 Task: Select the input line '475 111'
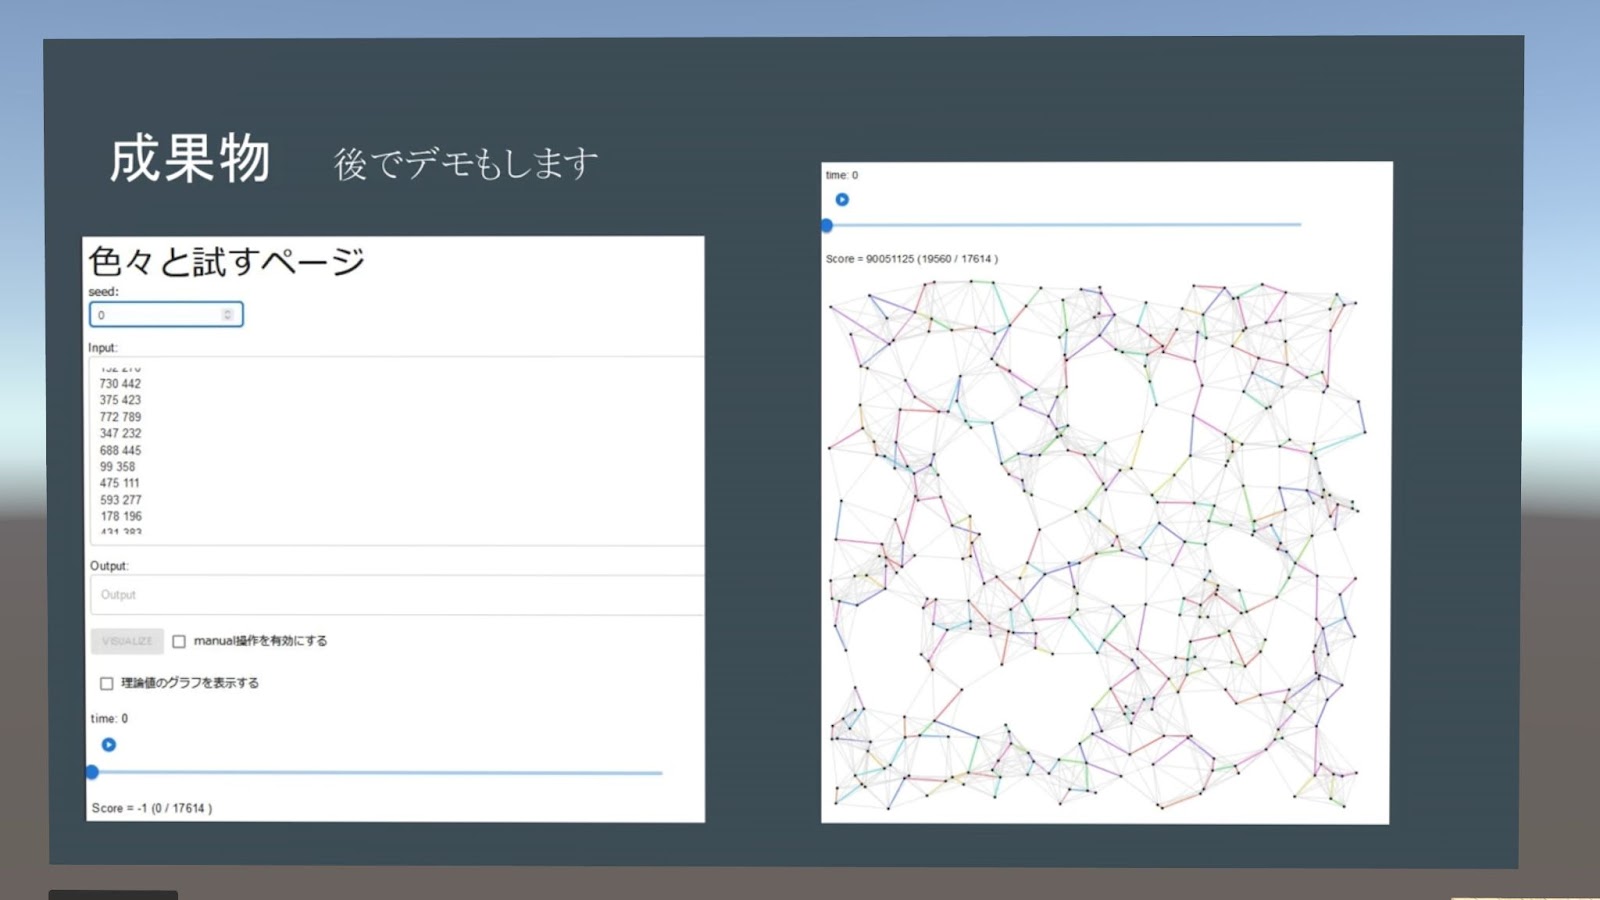pos(119,483)
